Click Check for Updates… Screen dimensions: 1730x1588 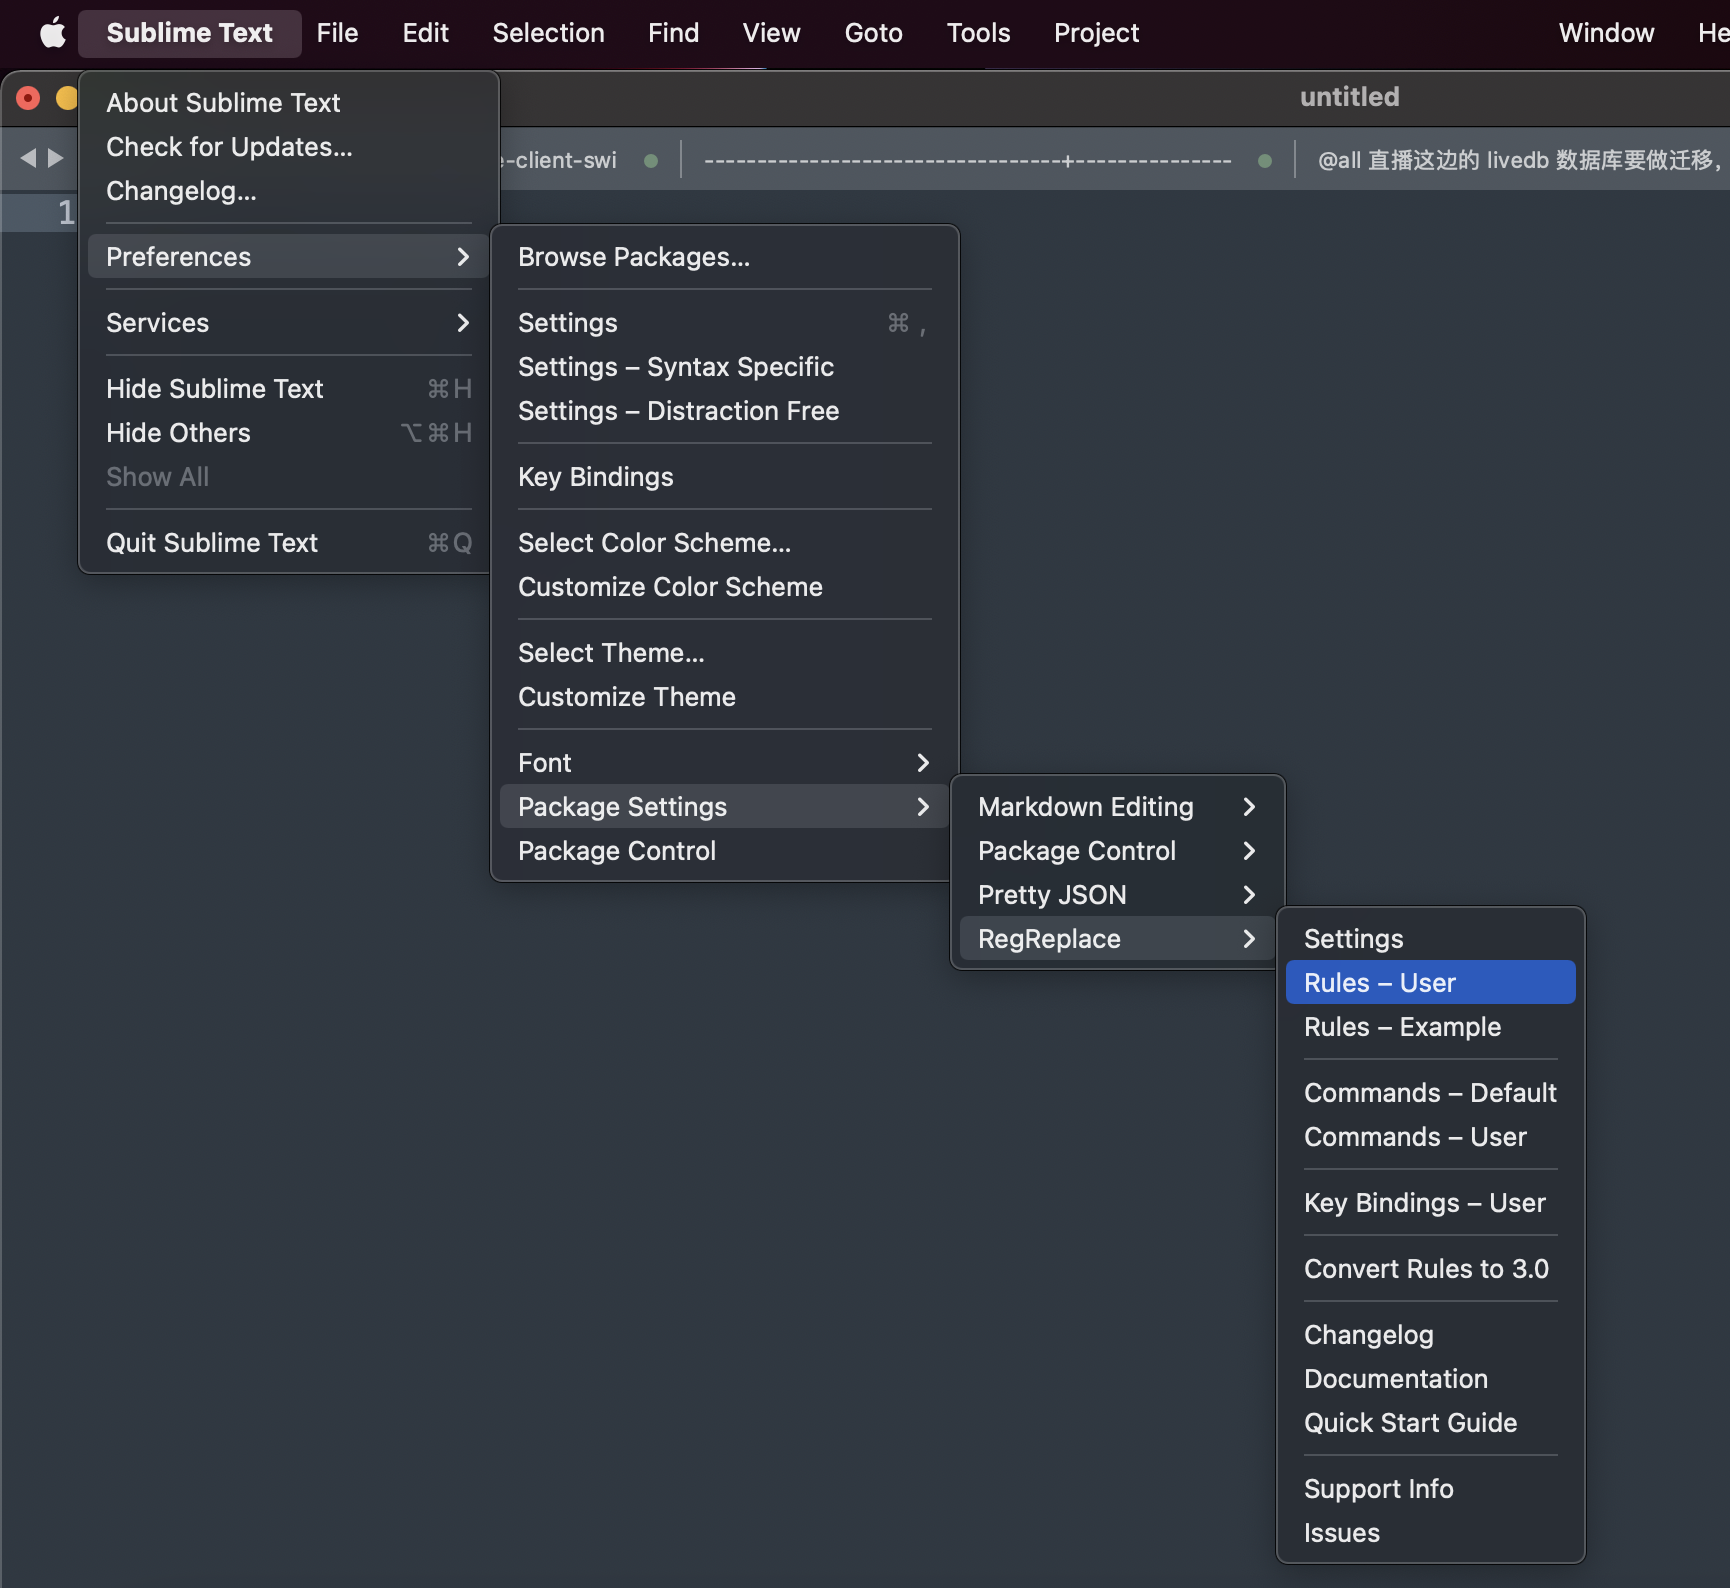coord(229,147)
